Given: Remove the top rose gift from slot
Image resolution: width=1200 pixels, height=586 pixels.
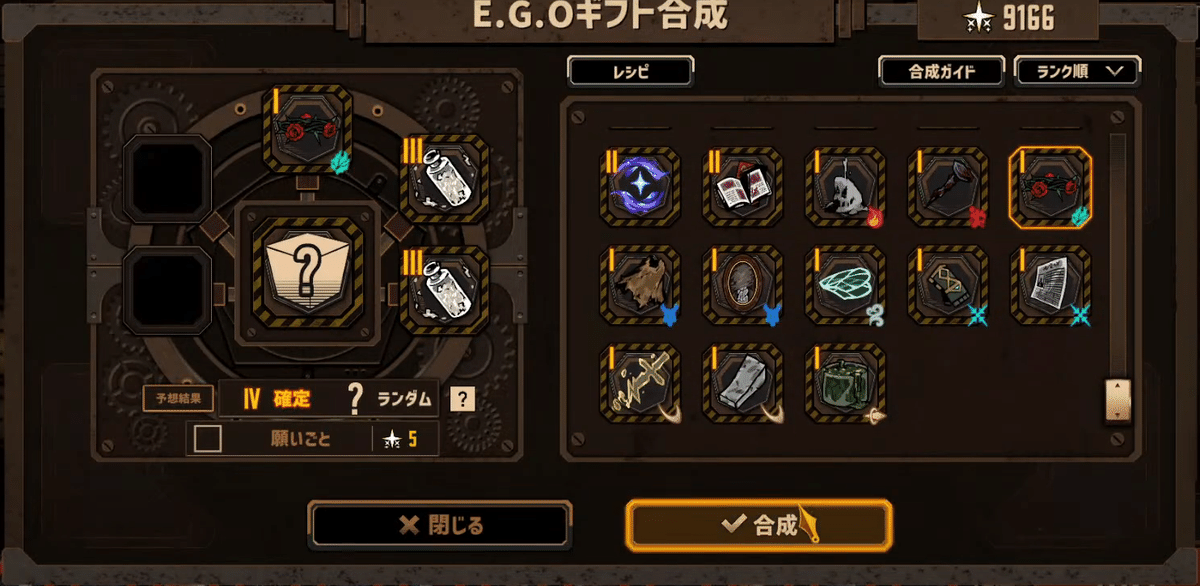Looking at the screenshot, I should [307, 128].
